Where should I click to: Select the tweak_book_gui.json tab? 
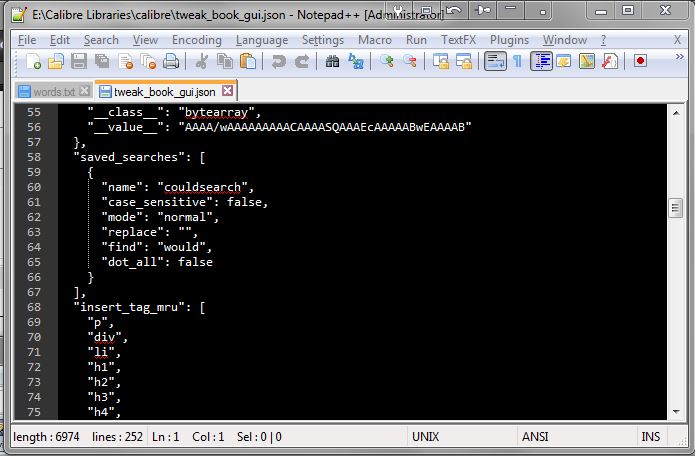tap(164, 92)
